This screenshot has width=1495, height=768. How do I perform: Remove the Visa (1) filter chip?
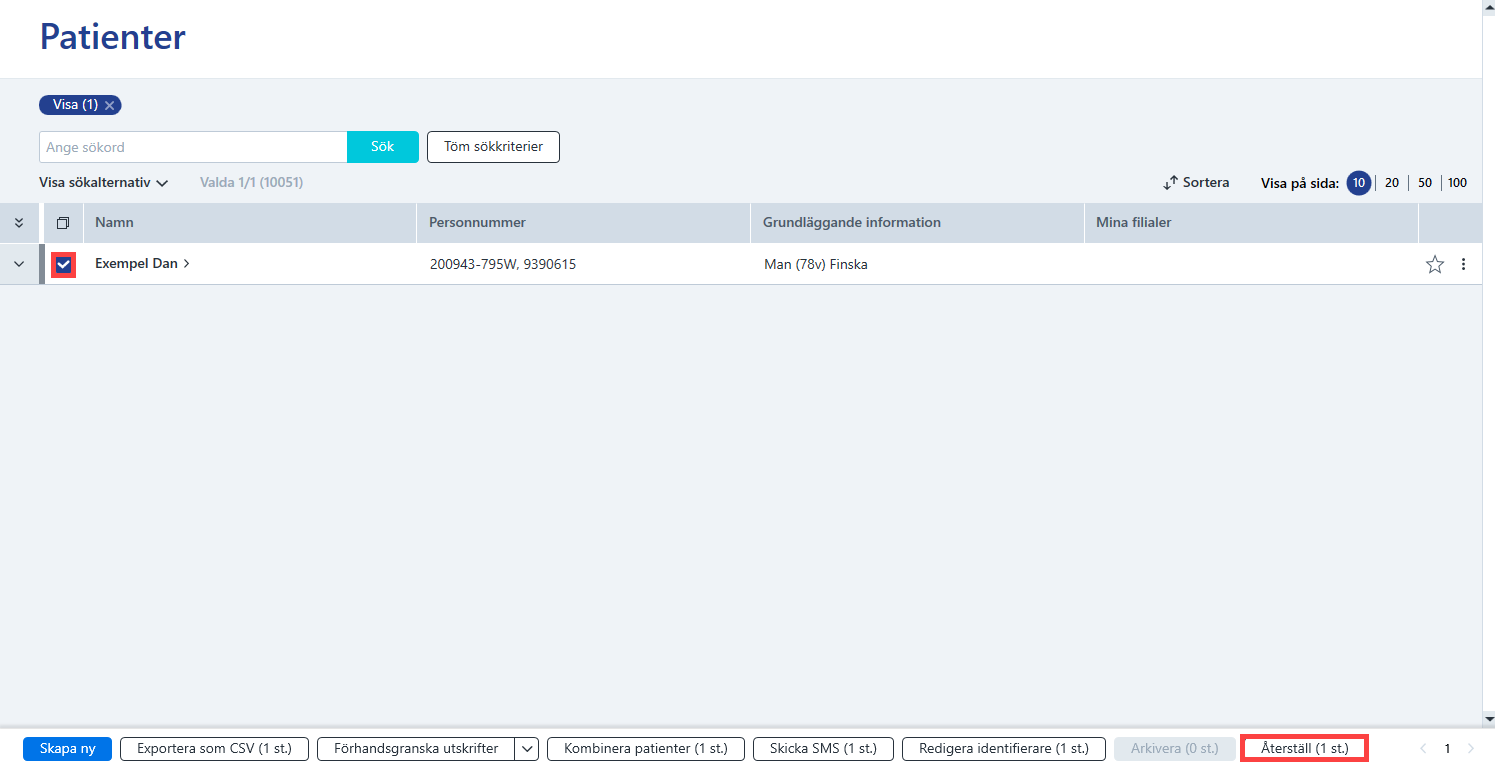[x=110, y=105]
